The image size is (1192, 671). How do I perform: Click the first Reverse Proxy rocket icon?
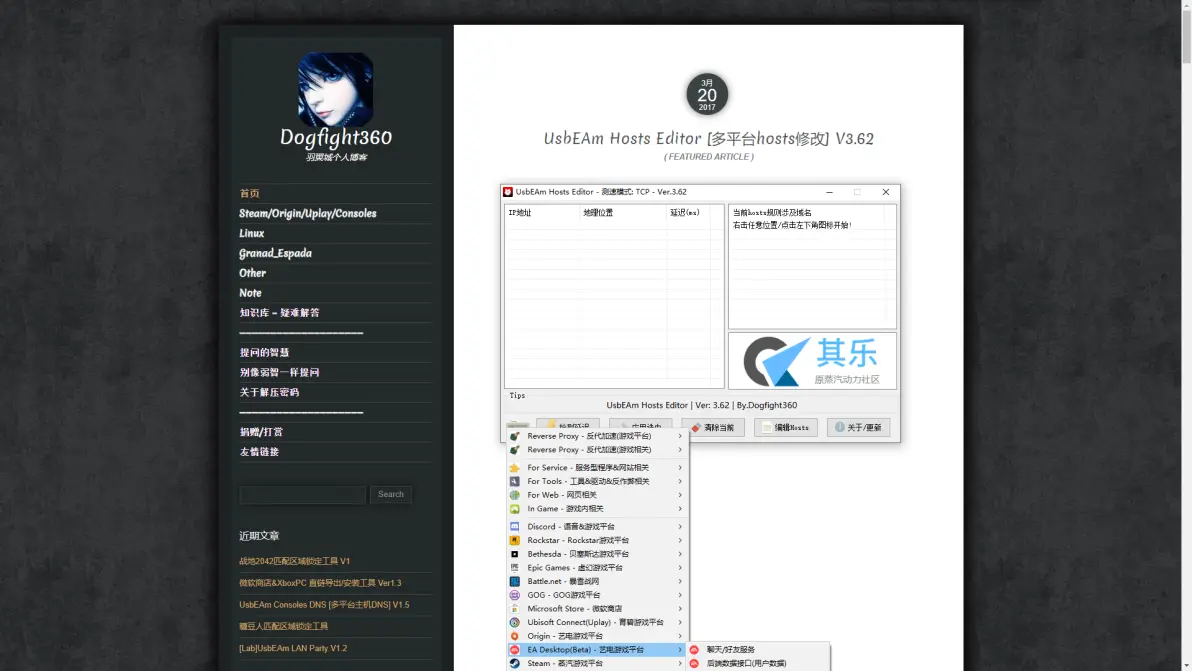coord(515,436)
